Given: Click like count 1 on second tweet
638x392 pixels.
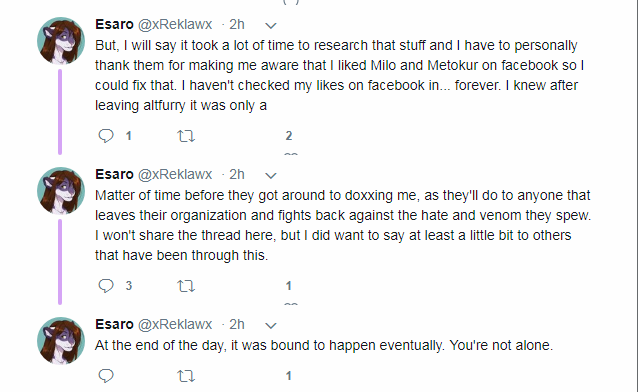Looking at the screenshot, I should click(x=288, y=286).
